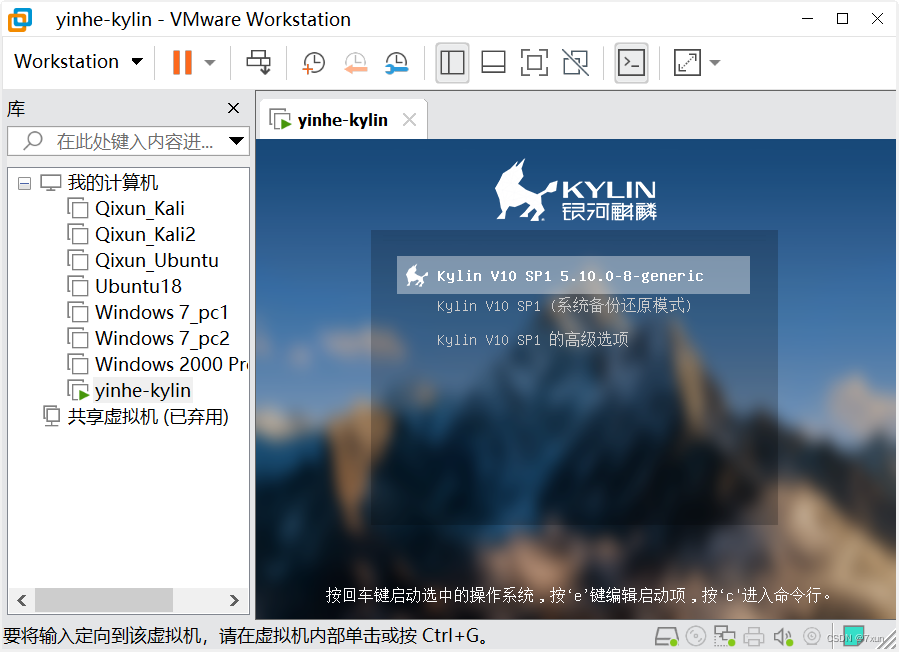This screenshot has width=899, height=652.
Task: Switch to Unity mode
Action: pyautogui.click(x=576, y=63)
